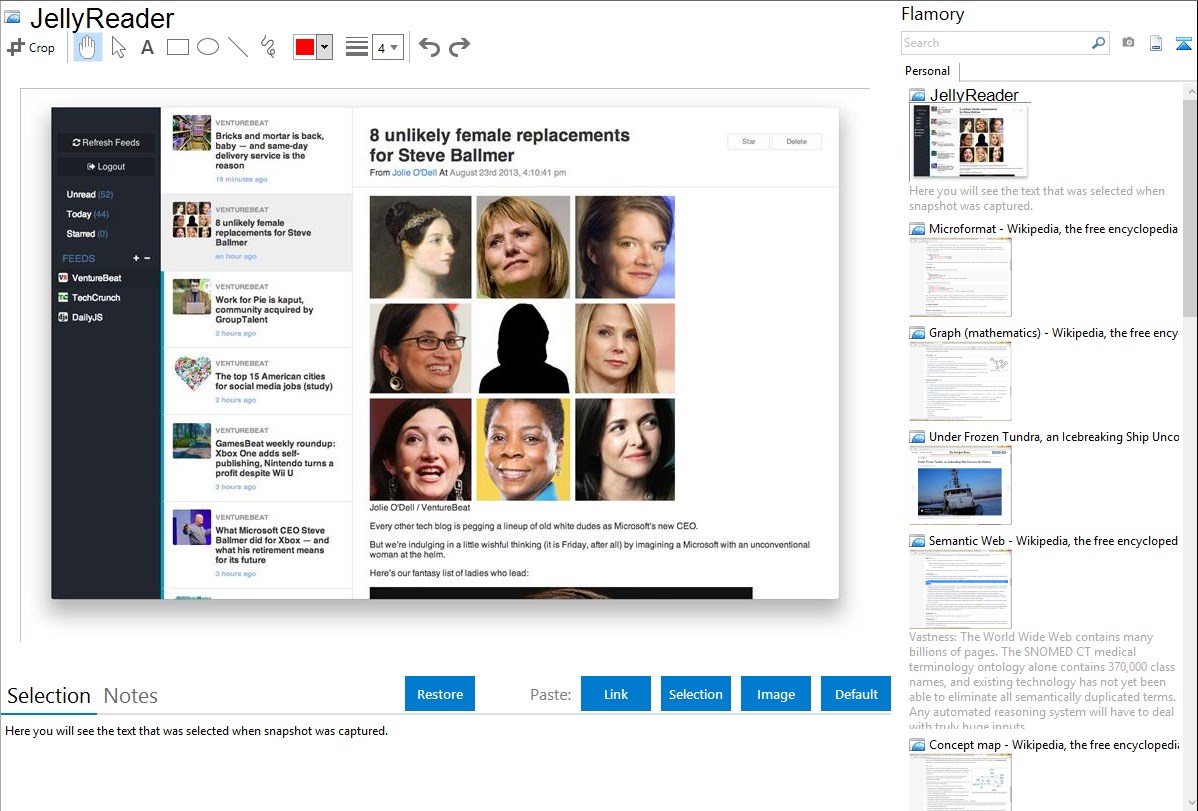This screenshot has width=1198, height=811.
Task: Undo the last annotation
Action: click(429, 47)
